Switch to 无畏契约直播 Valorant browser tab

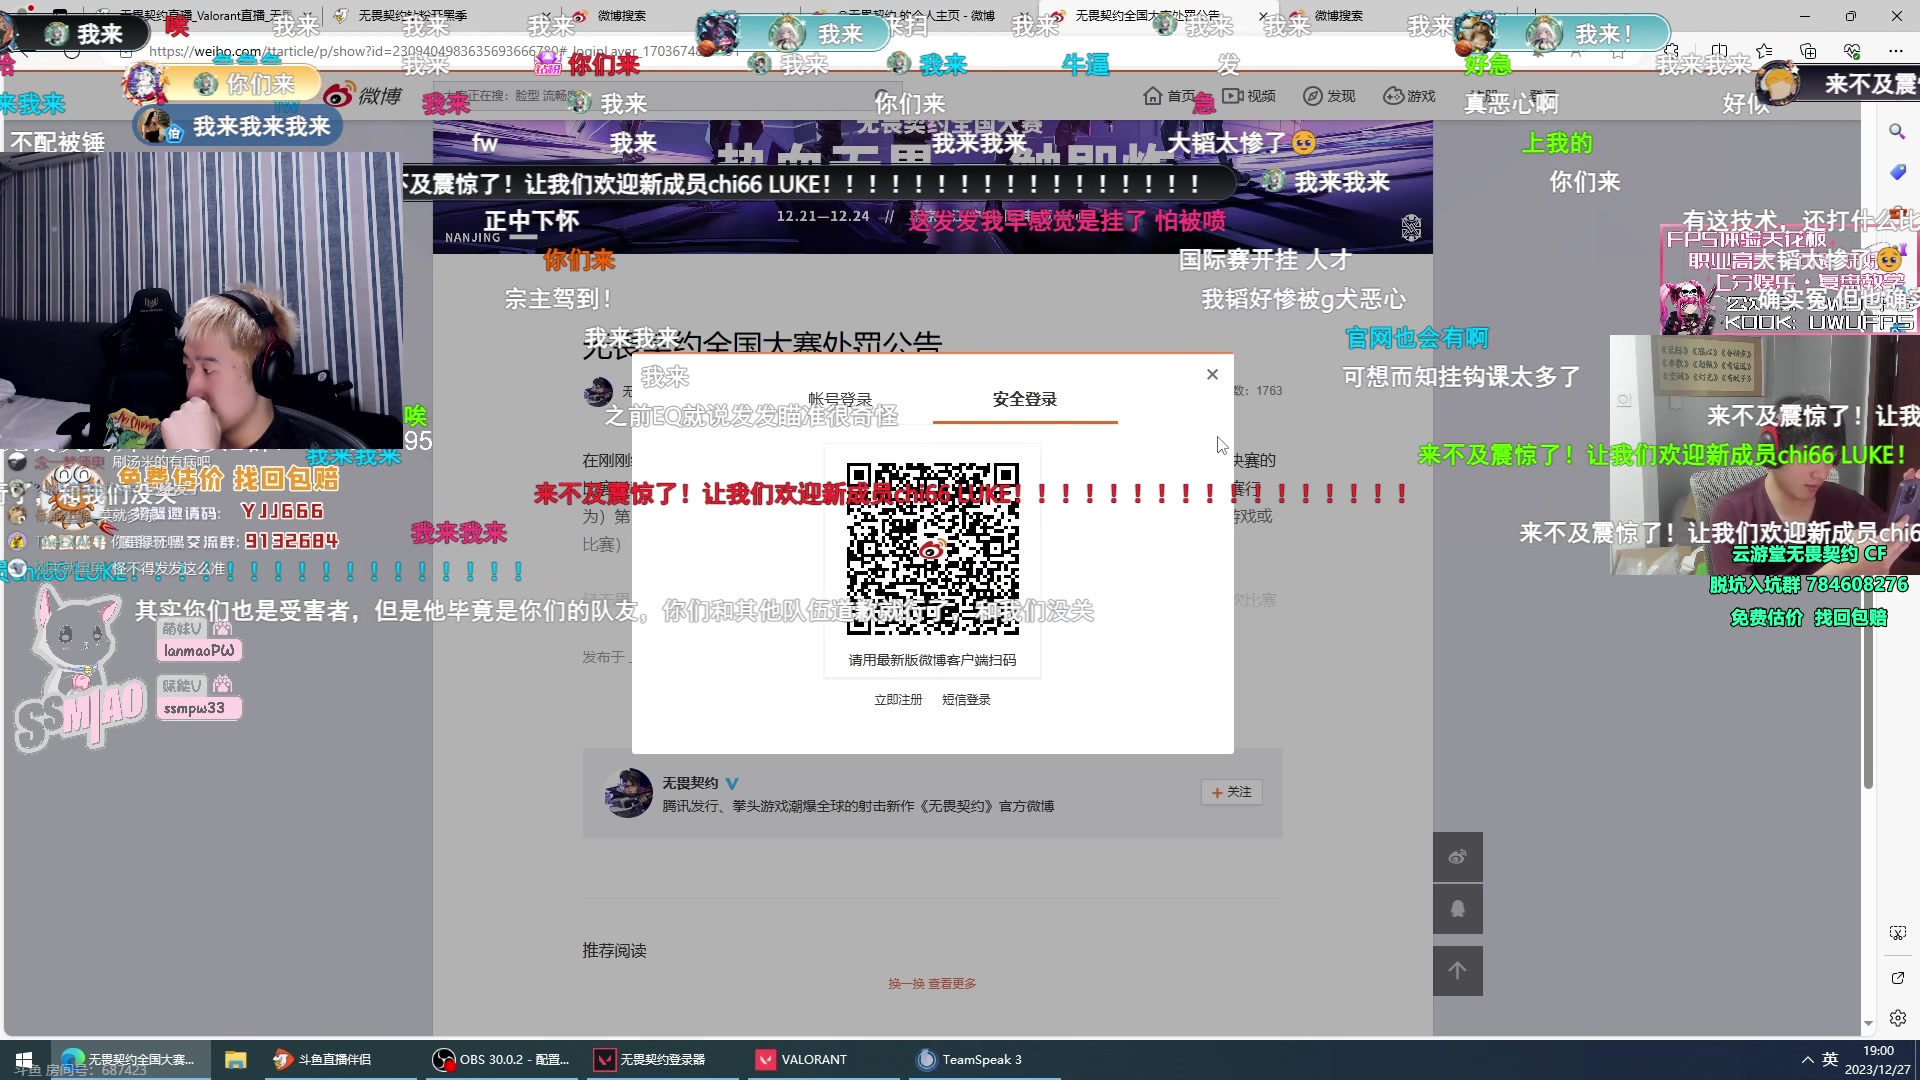tap(205, 15)
